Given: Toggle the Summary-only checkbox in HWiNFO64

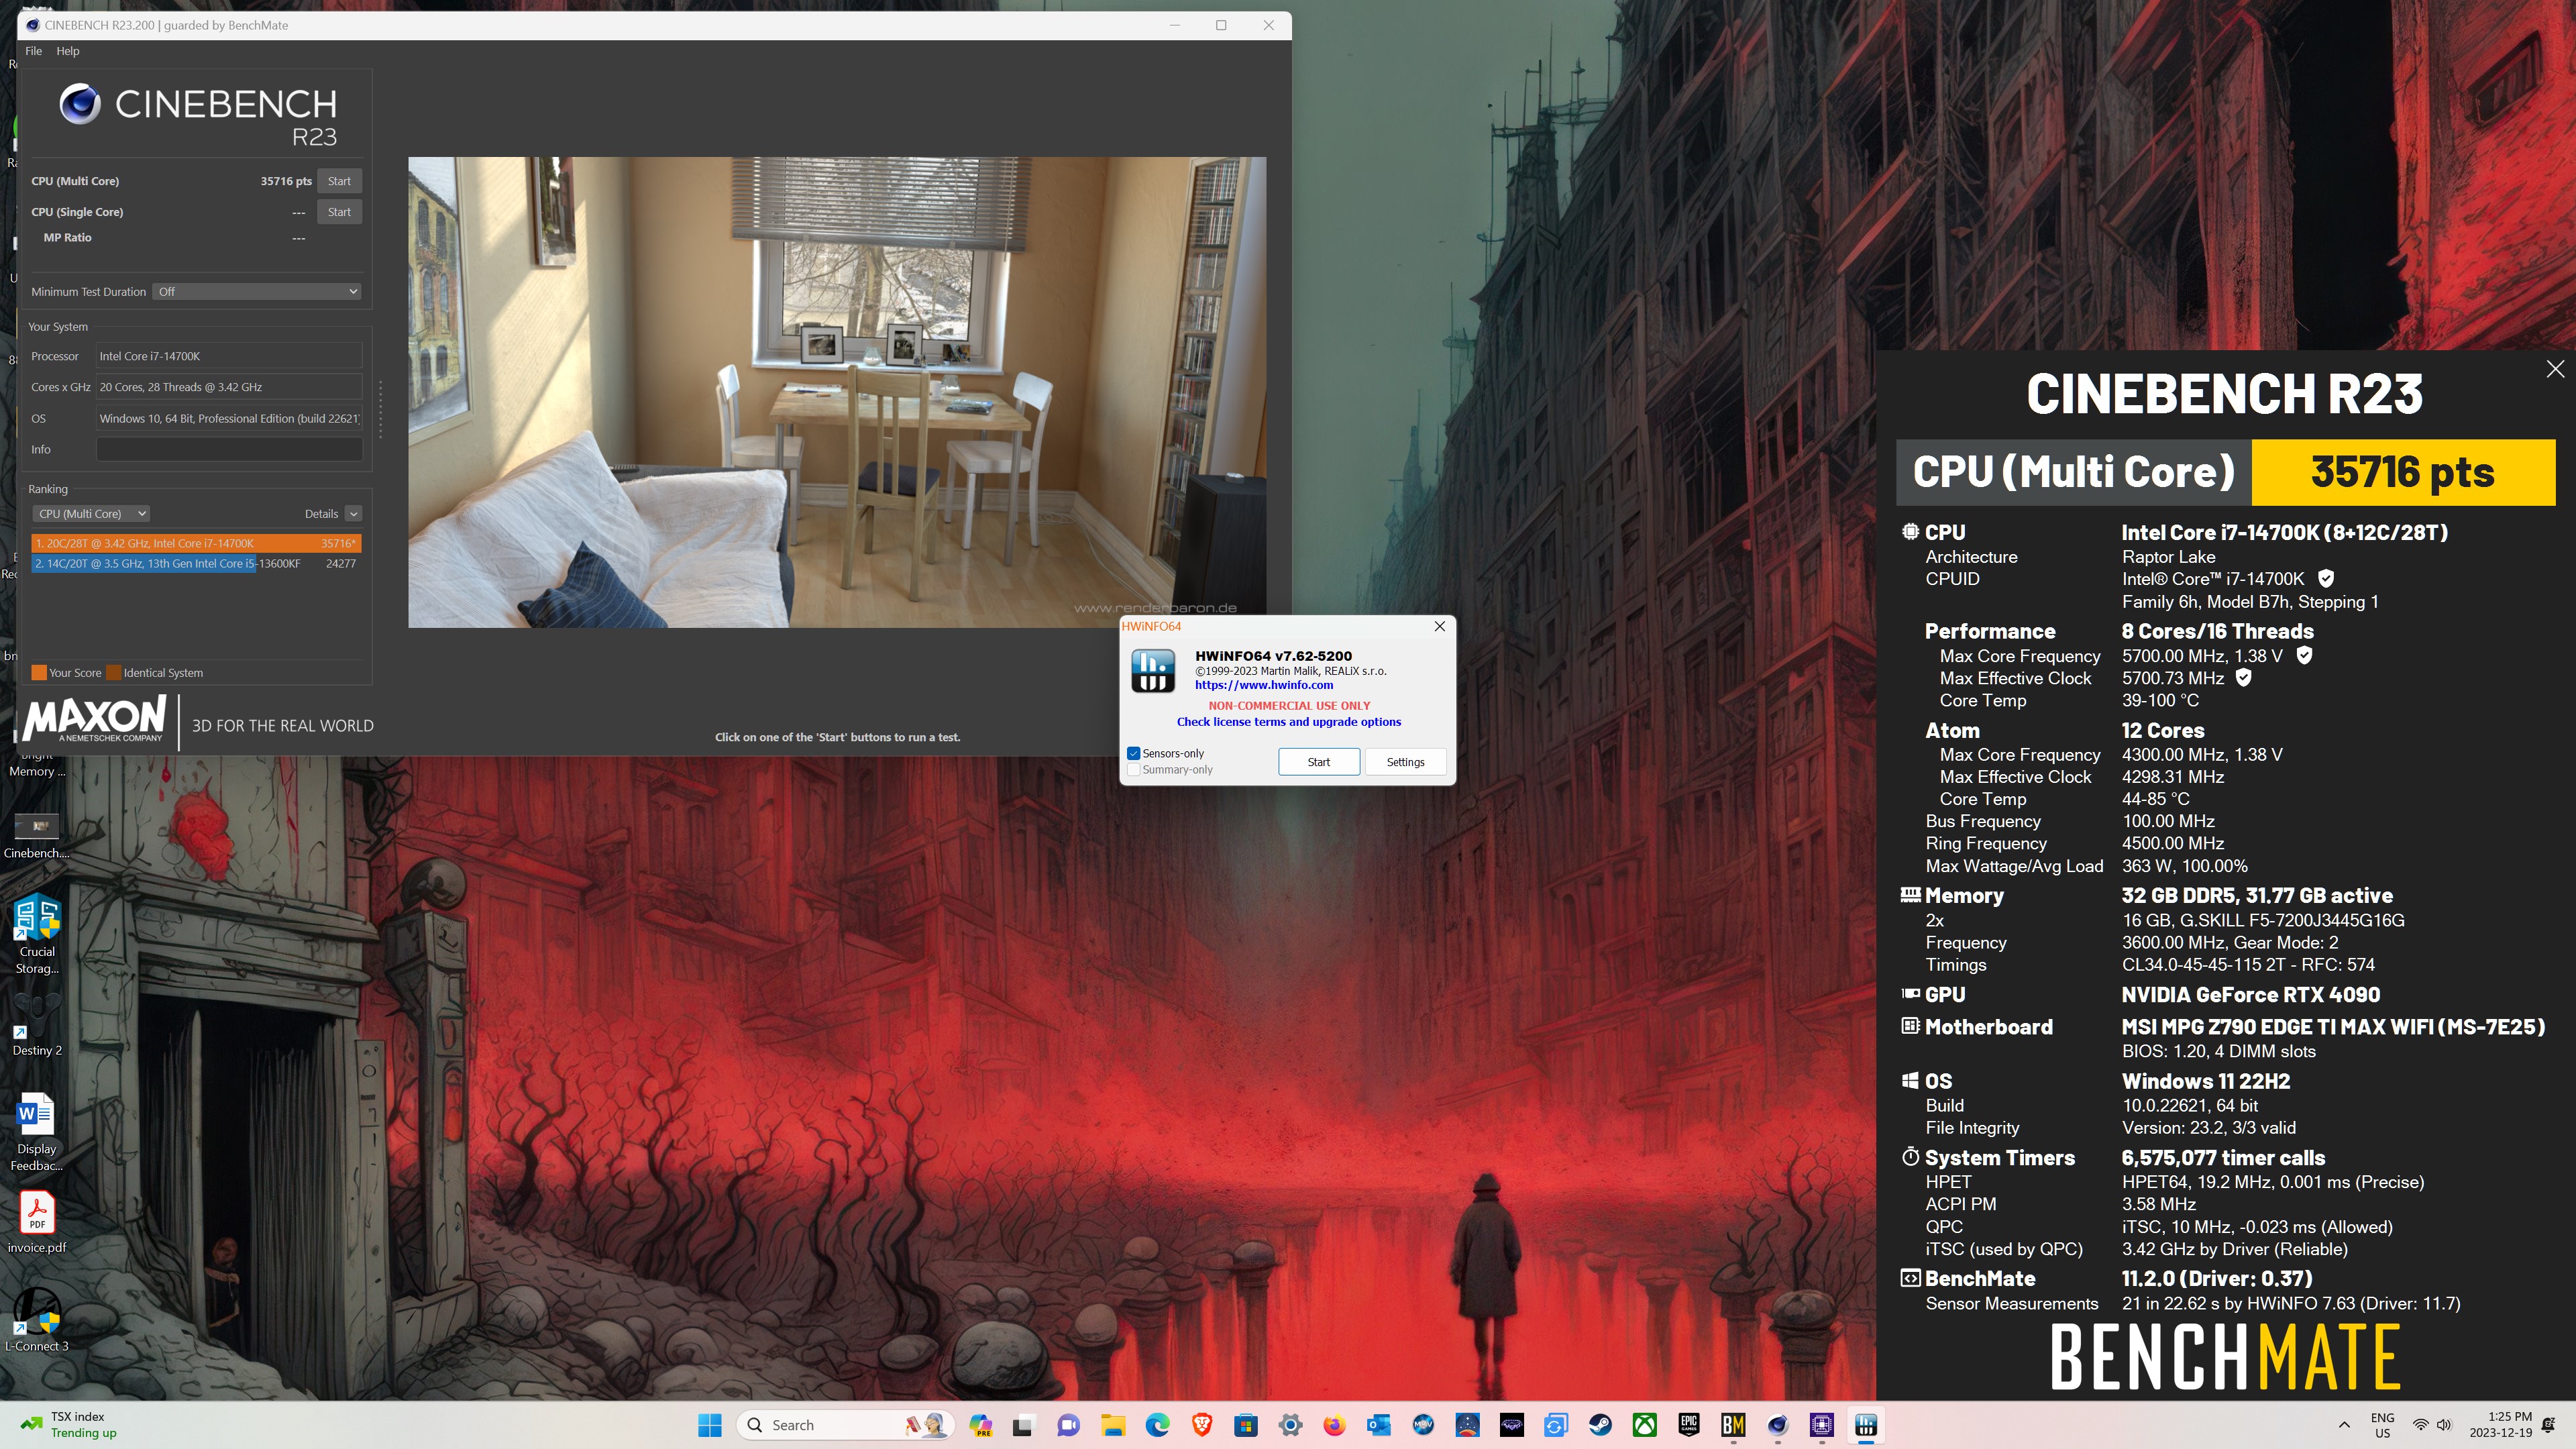Looking at the screenshot, I should click(1133, 769).
